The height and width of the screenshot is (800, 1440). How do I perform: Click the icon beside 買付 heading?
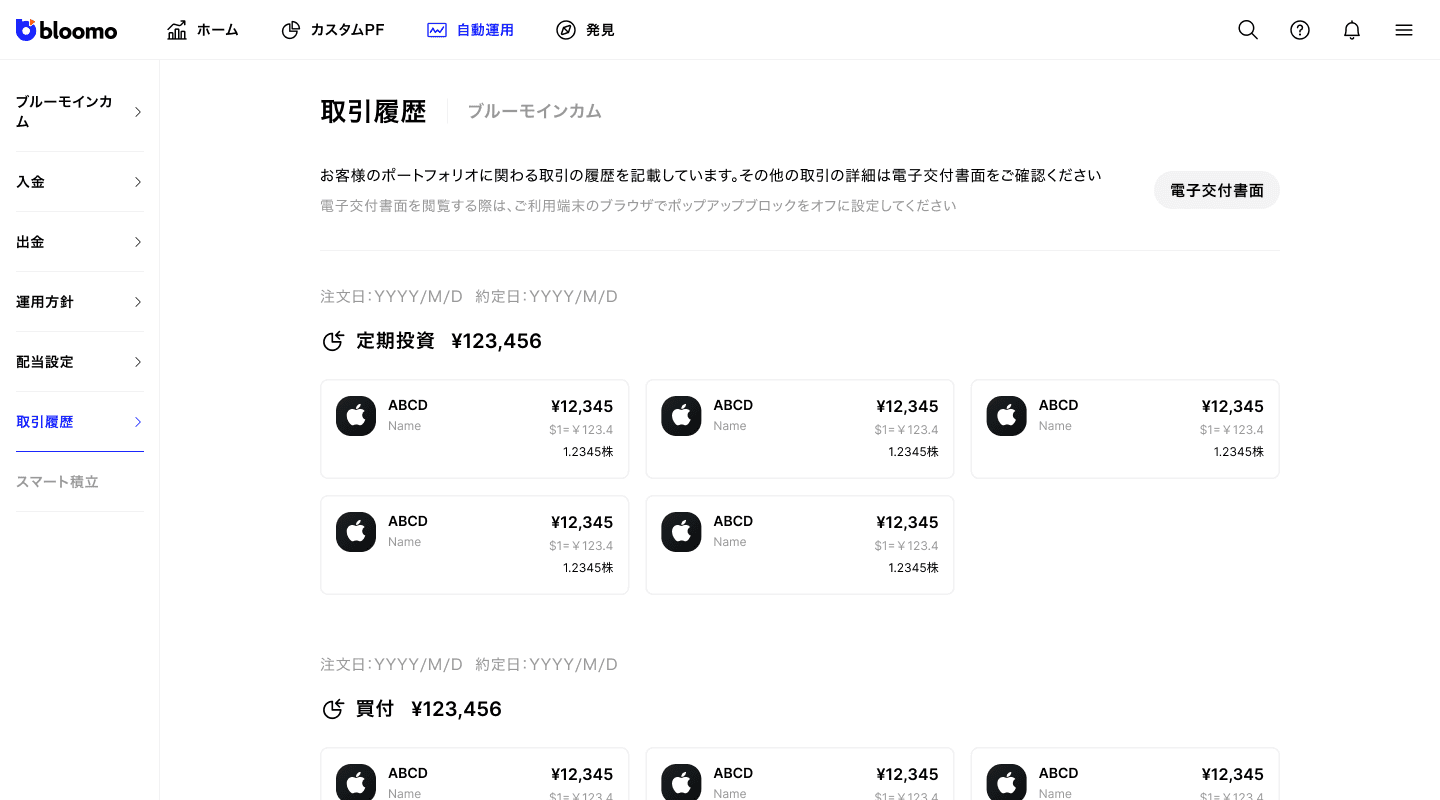pyautogui.click(x=333, y=709)
